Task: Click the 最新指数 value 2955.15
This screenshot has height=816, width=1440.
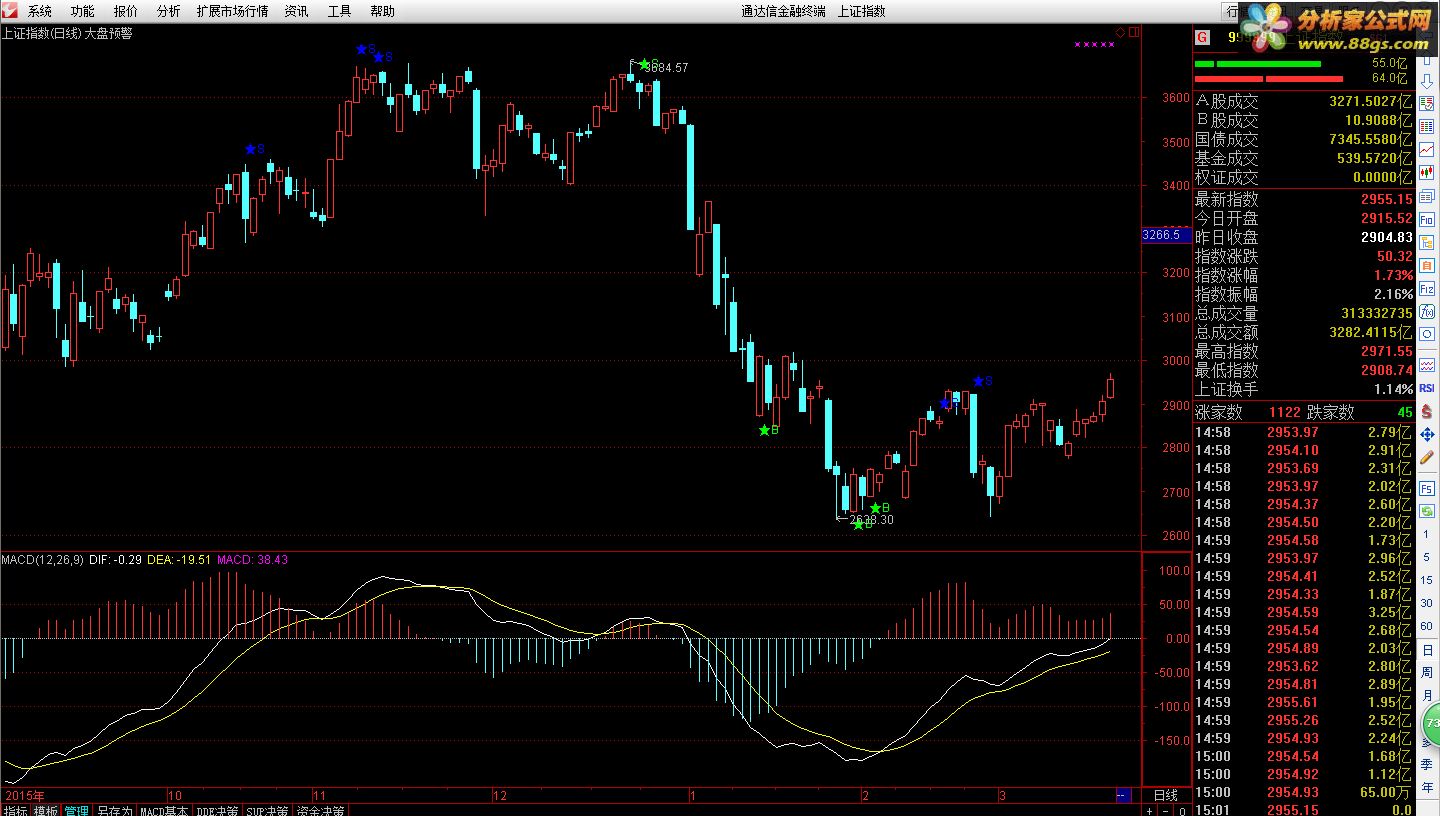Action: pyautogui.click(x=1386, y=199)
